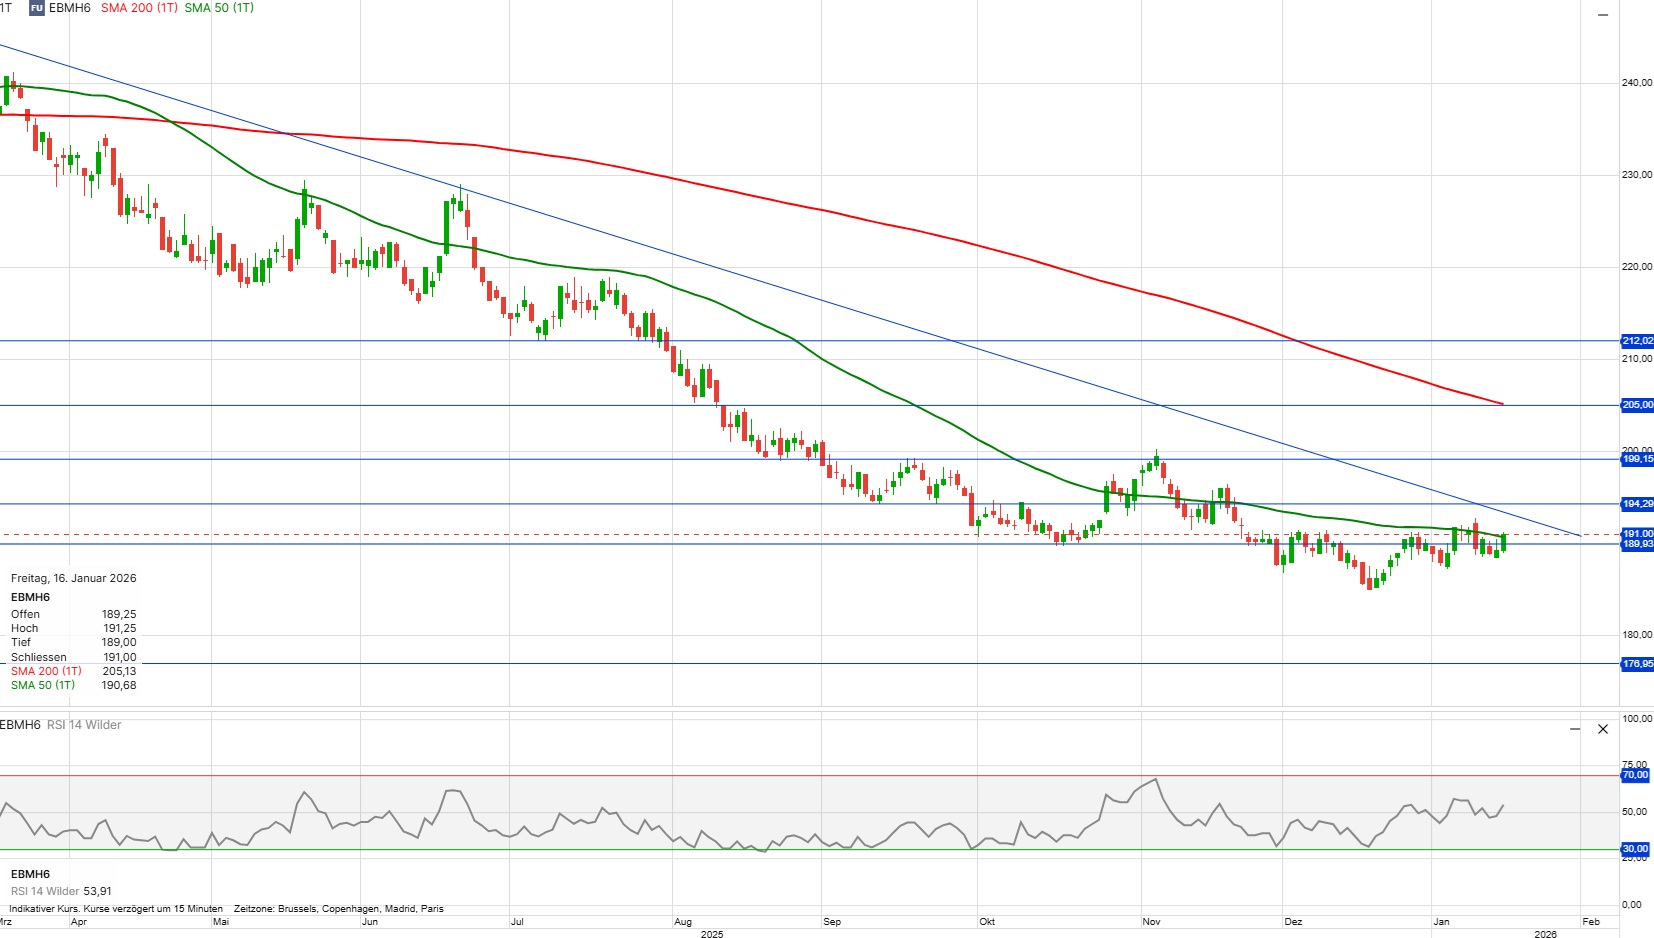Minimize the RSI indicator panel
The image size is (1654, 938).
[x=1575, y=729]
